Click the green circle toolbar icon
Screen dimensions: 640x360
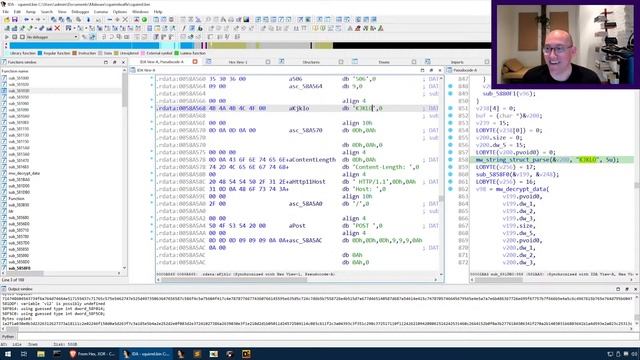144,20
